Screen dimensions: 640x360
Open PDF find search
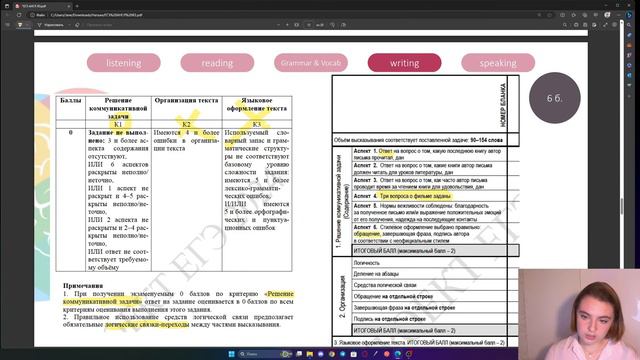(x=565, y=25)
